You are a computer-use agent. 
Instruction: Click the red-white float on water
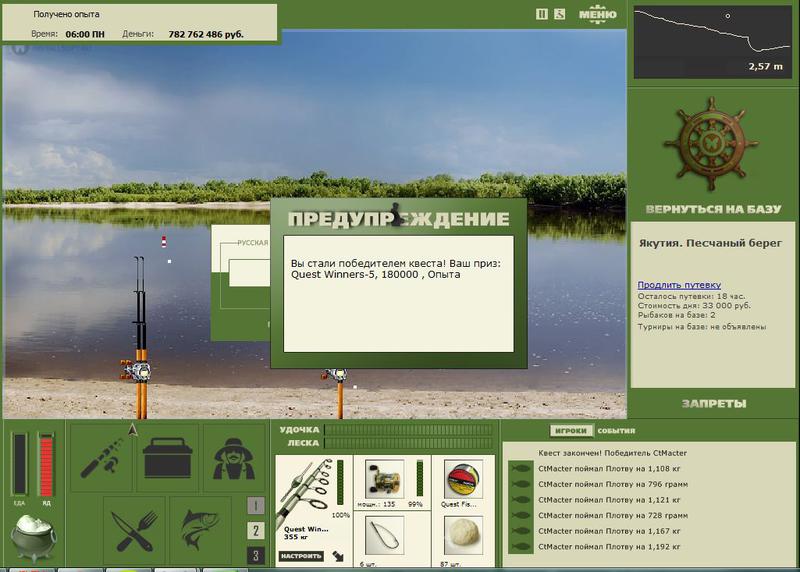[164, 241]
